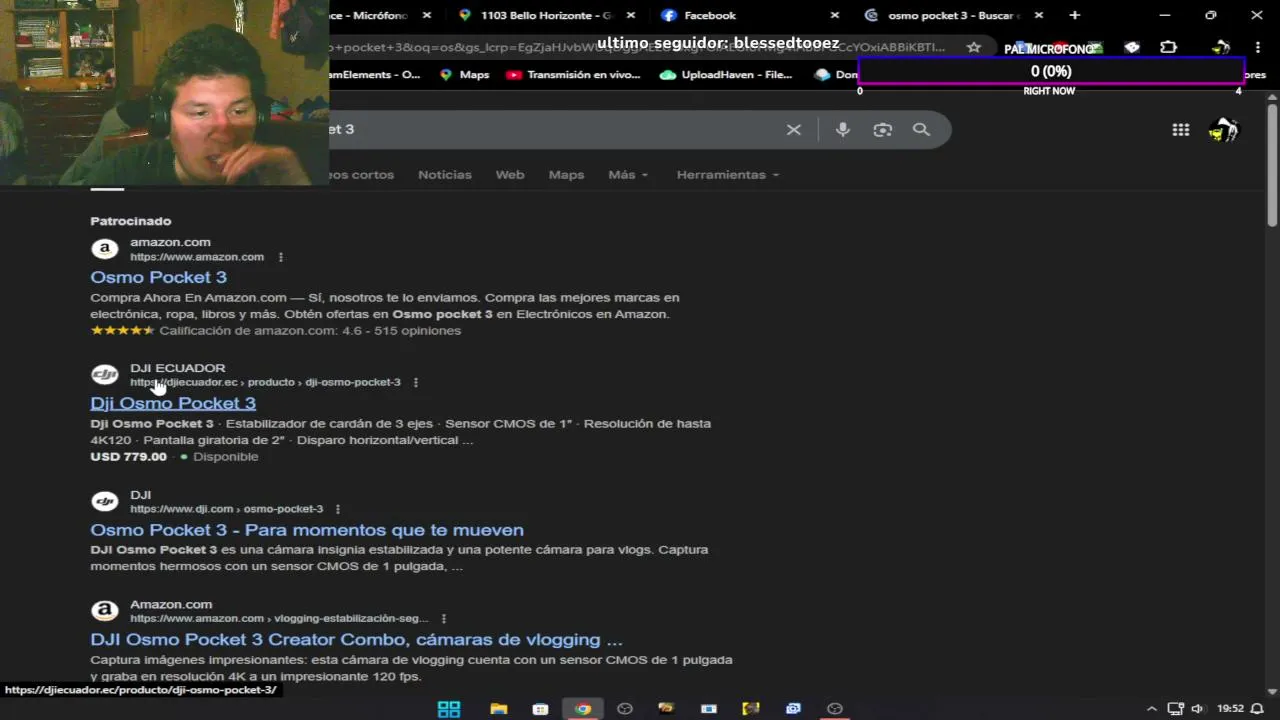Switch to the Maps results tab
Screen dimensions: 1280x720
566,174
